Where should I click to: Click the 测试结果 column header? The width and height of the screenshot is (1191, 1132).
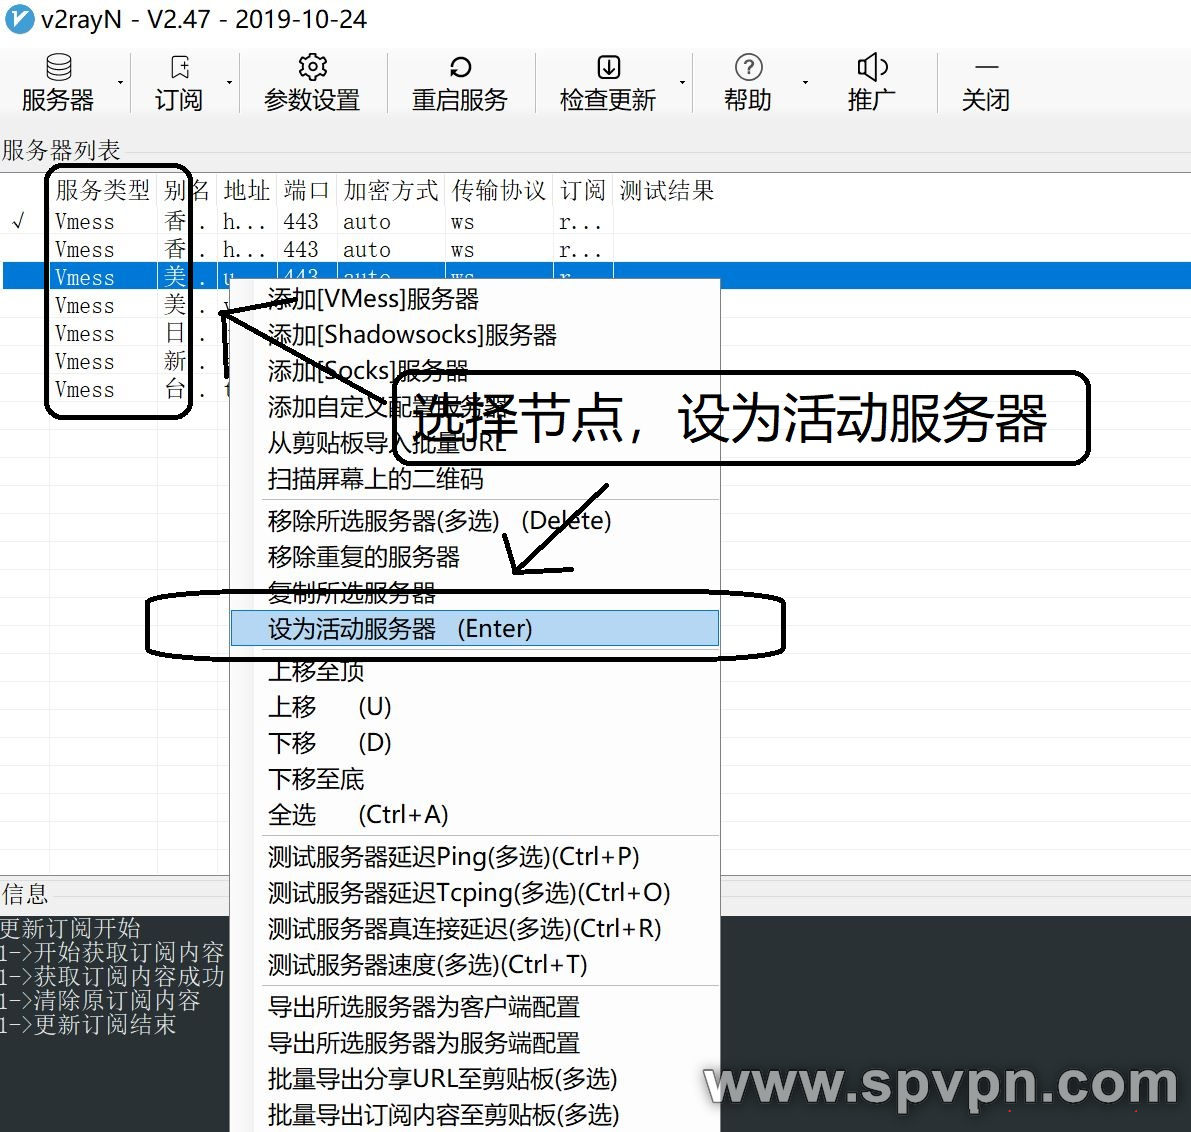point(667,190)
